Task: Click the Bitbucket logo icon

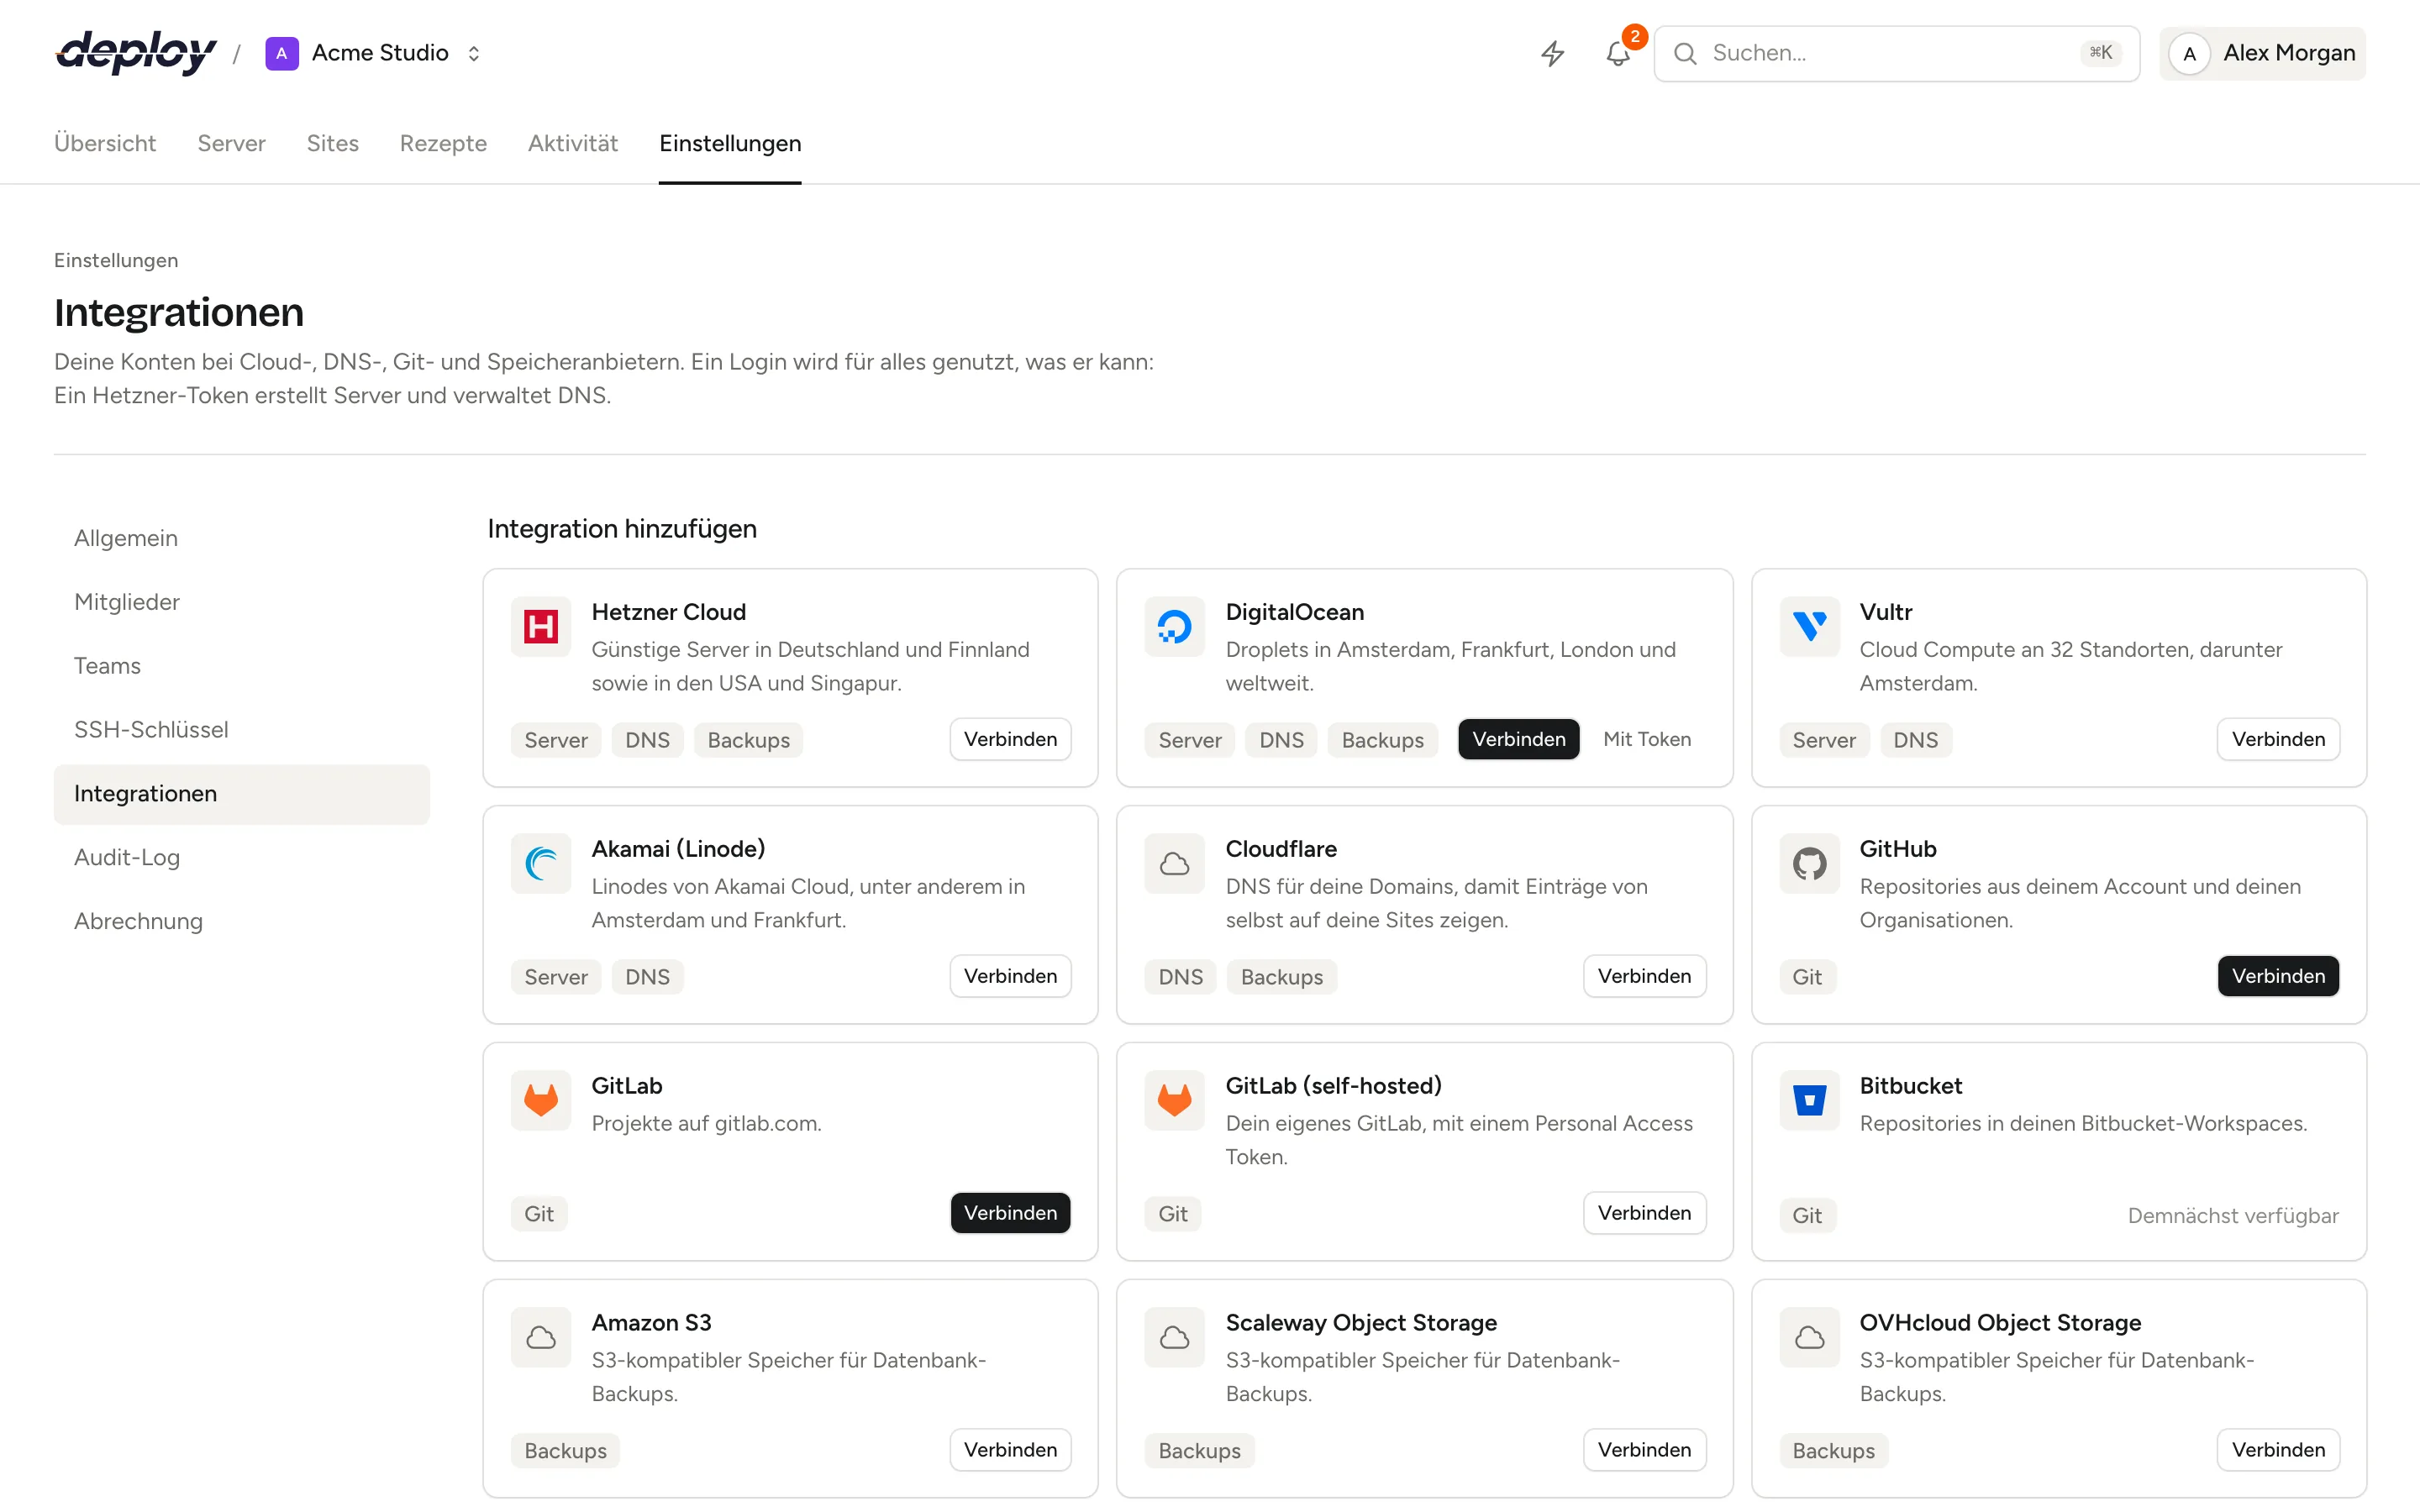Action: 1809,1101
